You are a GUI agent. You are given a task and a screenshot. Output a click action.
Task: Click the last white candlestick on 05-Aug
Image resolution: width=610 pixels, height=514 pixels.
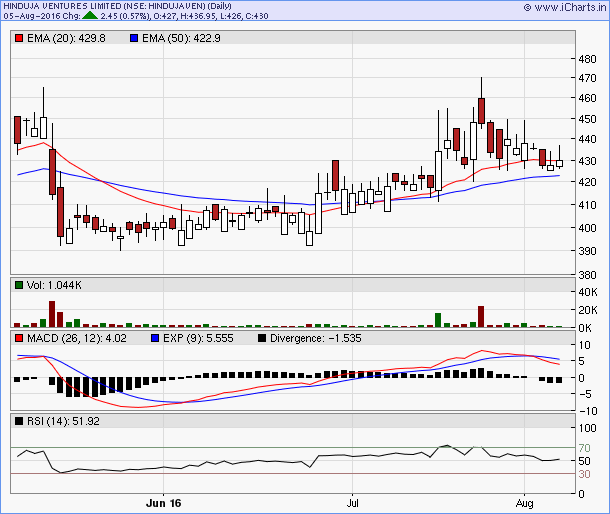[x=559, y=163]
